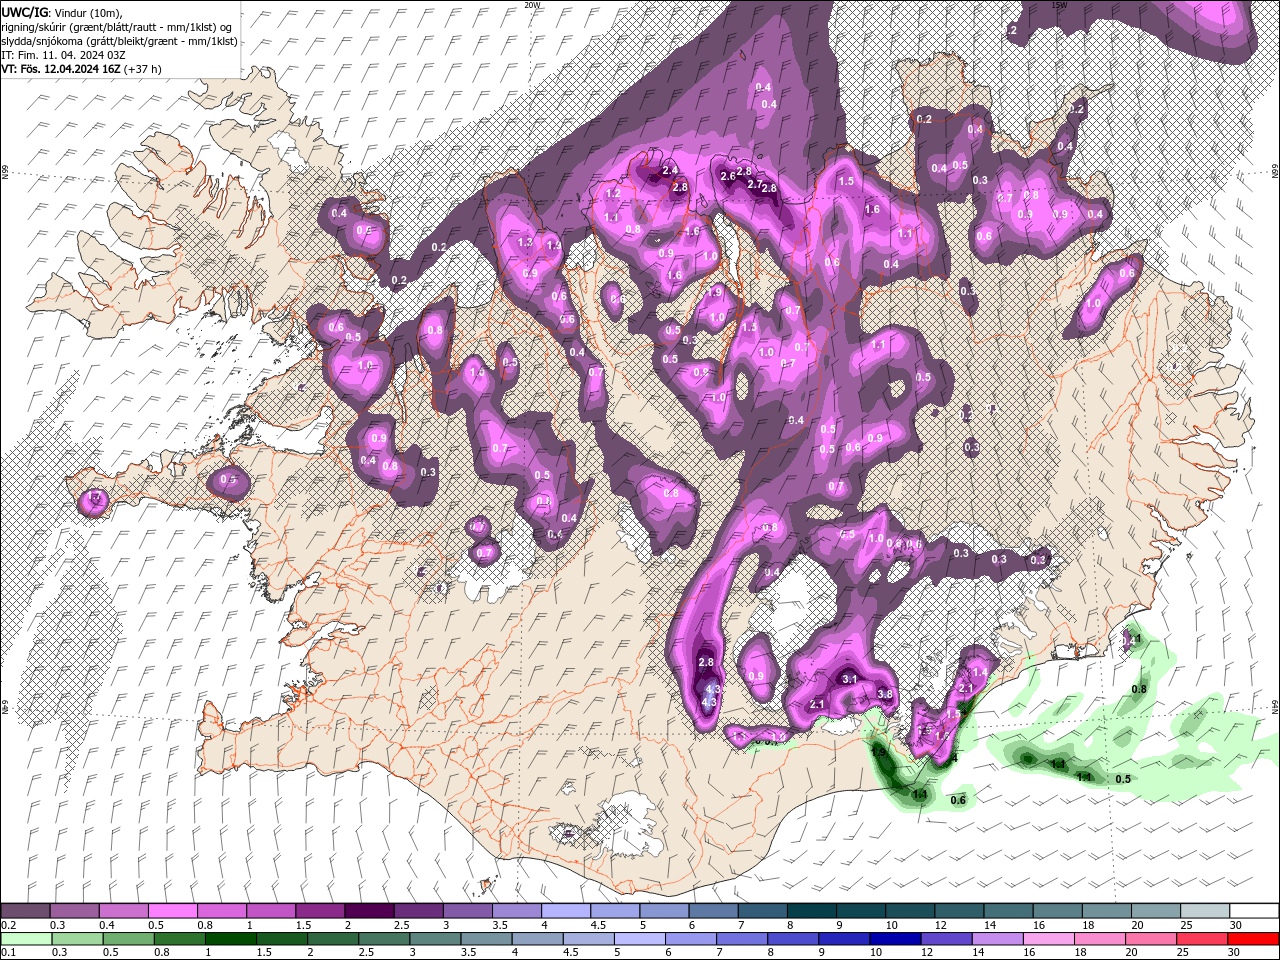This screenshot has width=1280, height=960.
Task: Select the pink rain swatch starting at 18
Action: (1101, 939)
